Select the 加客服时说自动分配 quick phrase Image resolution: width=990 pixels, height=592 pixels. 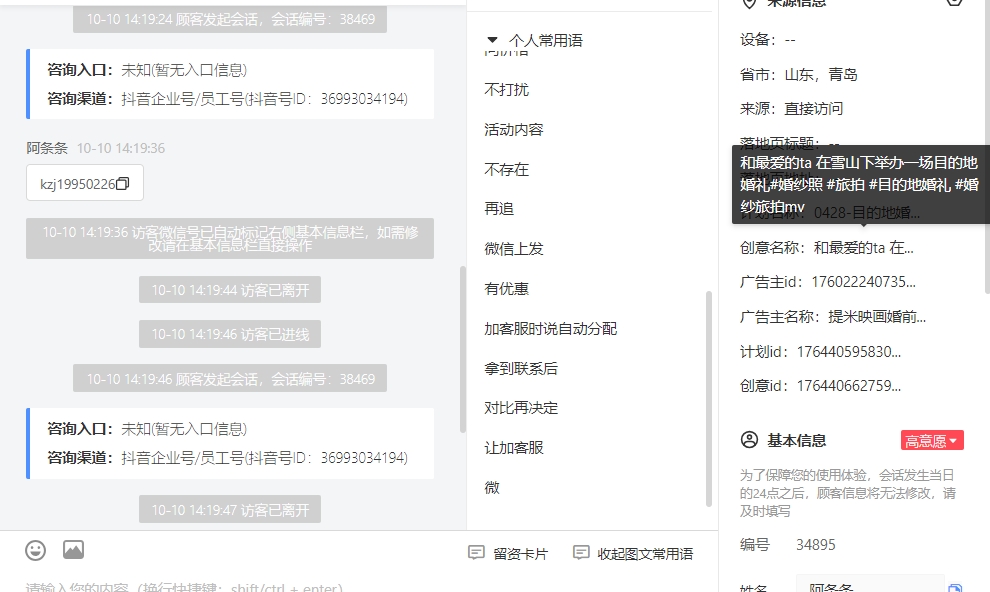click(x=551, y=328)
